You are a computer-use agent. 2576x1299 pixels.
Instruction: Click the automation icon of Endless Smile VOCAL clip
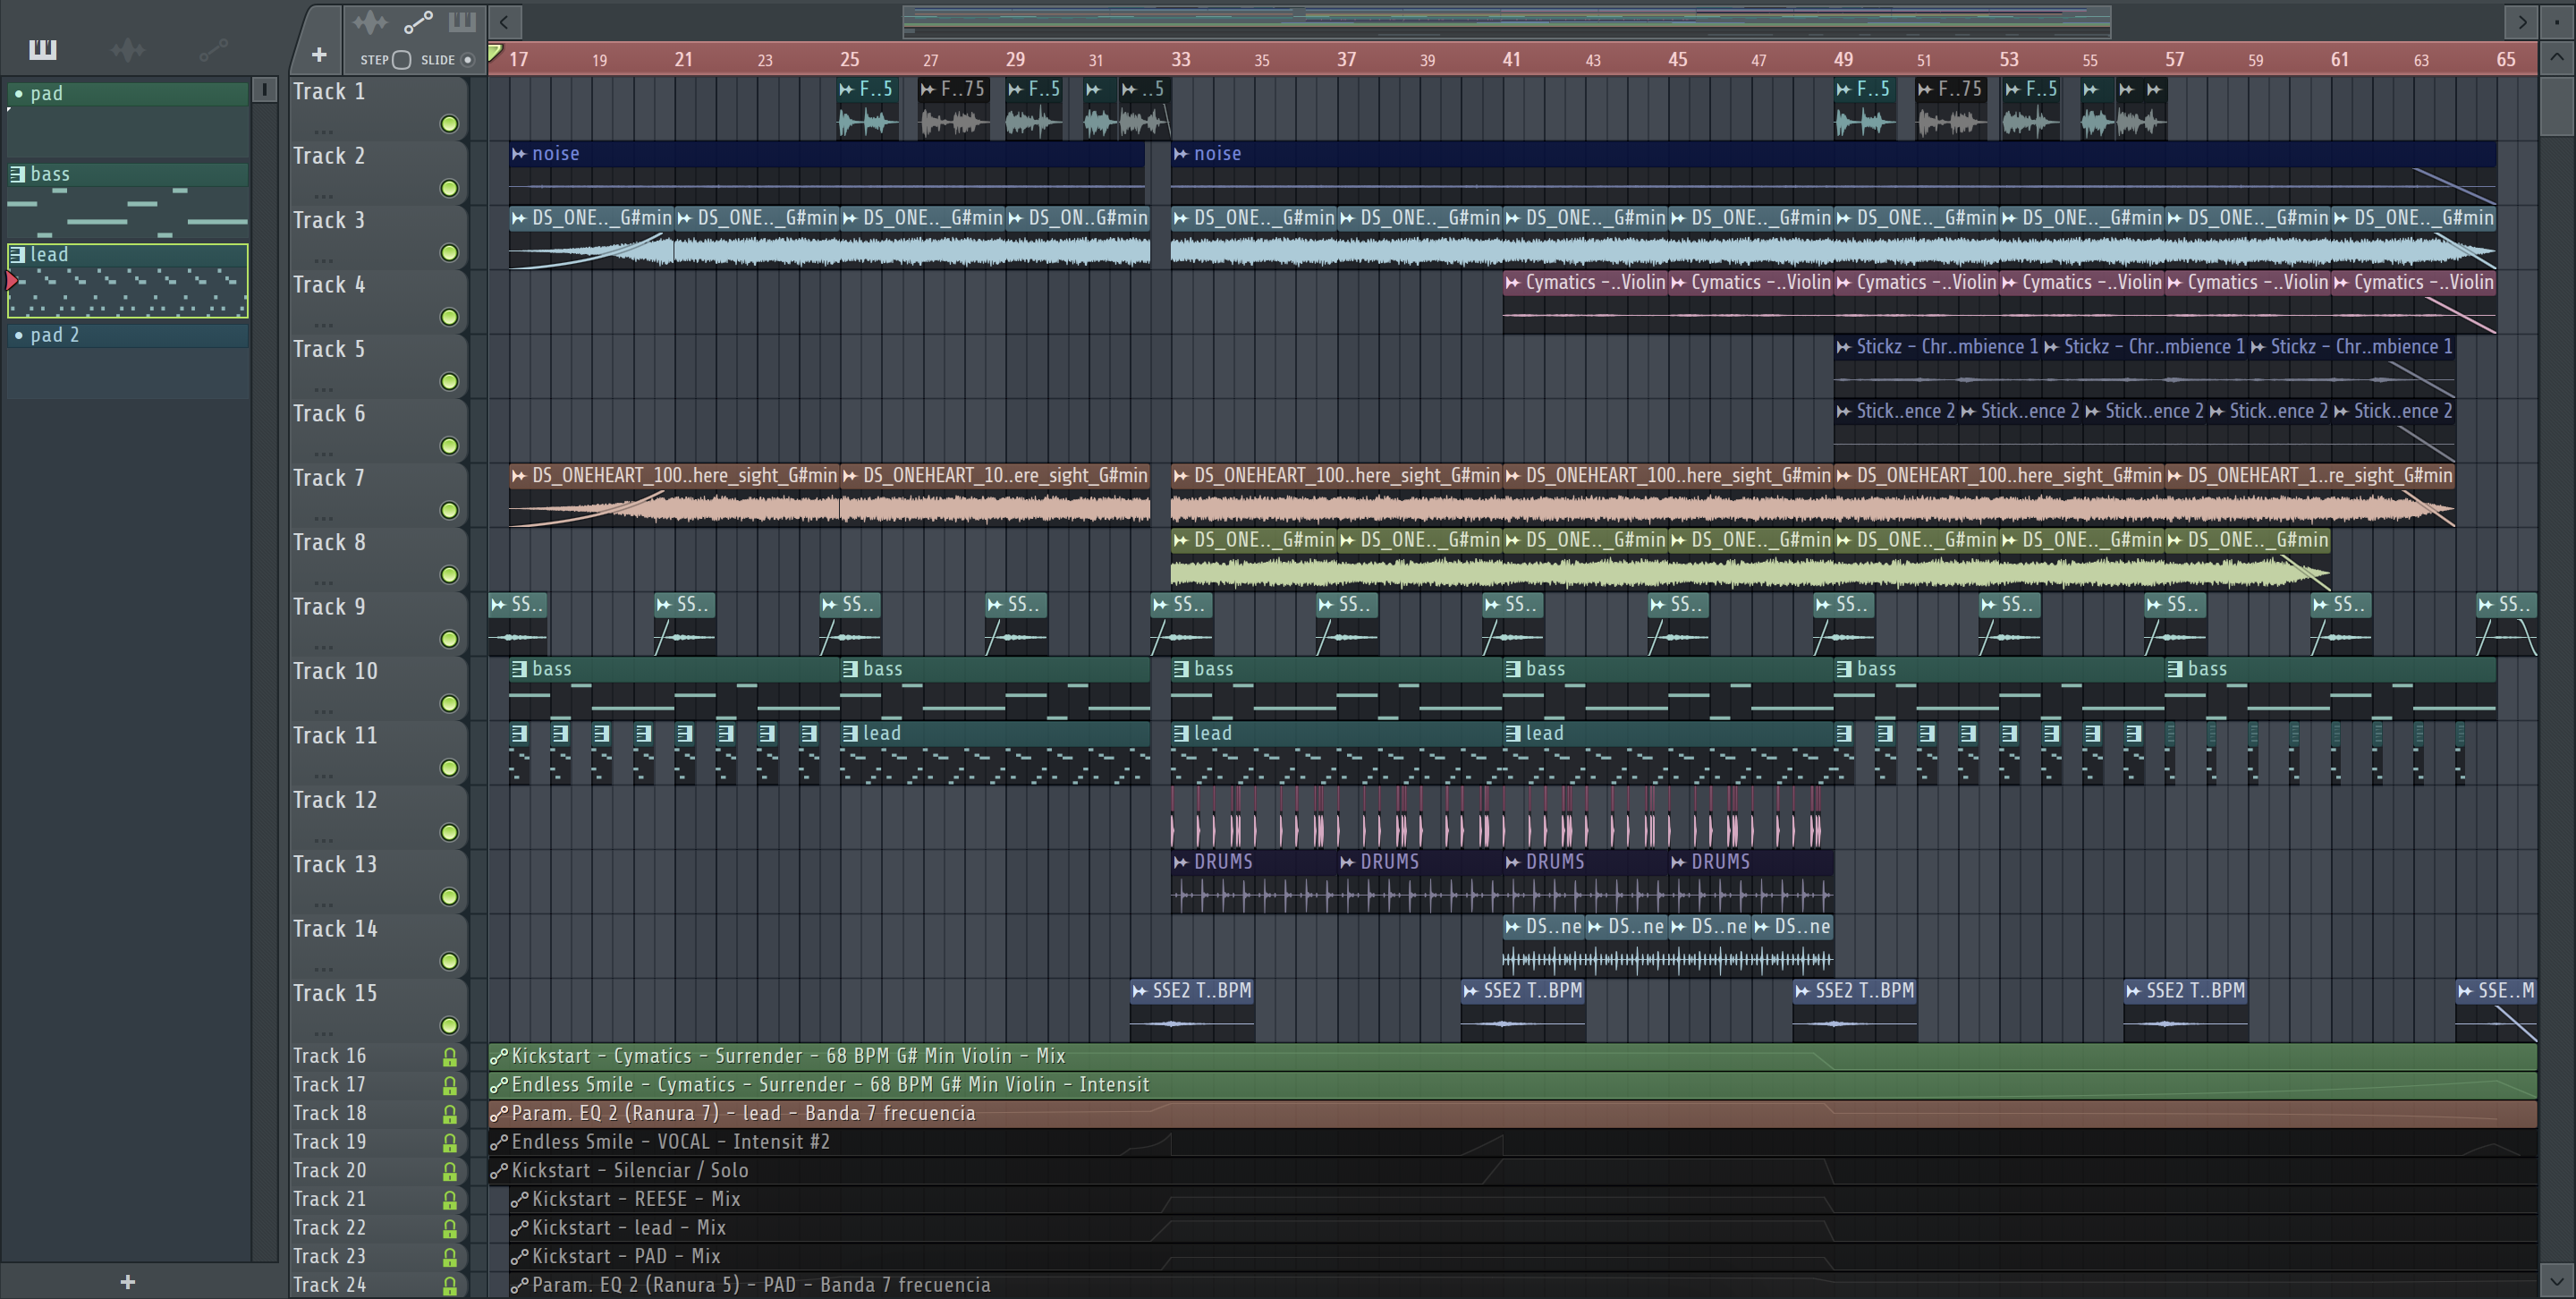[x=498, y=1142]
